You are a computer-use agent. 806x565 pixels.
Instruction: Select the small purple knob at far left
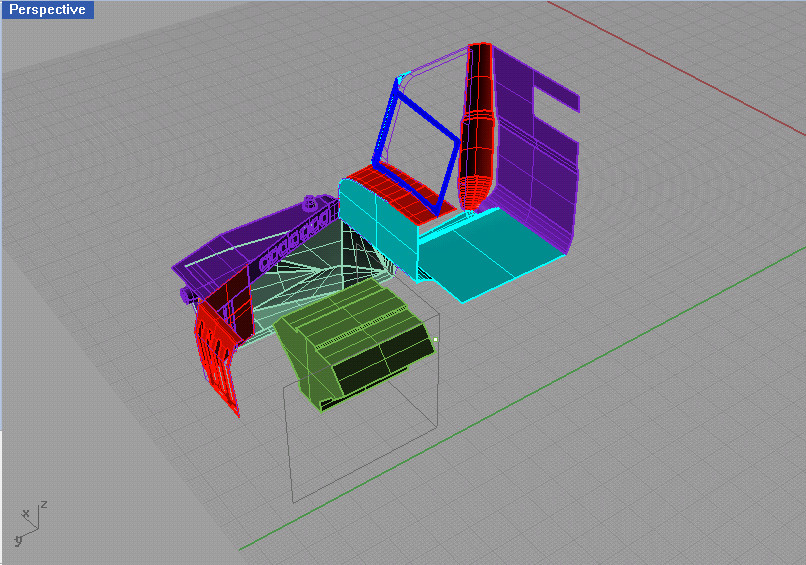pos(184,295)
